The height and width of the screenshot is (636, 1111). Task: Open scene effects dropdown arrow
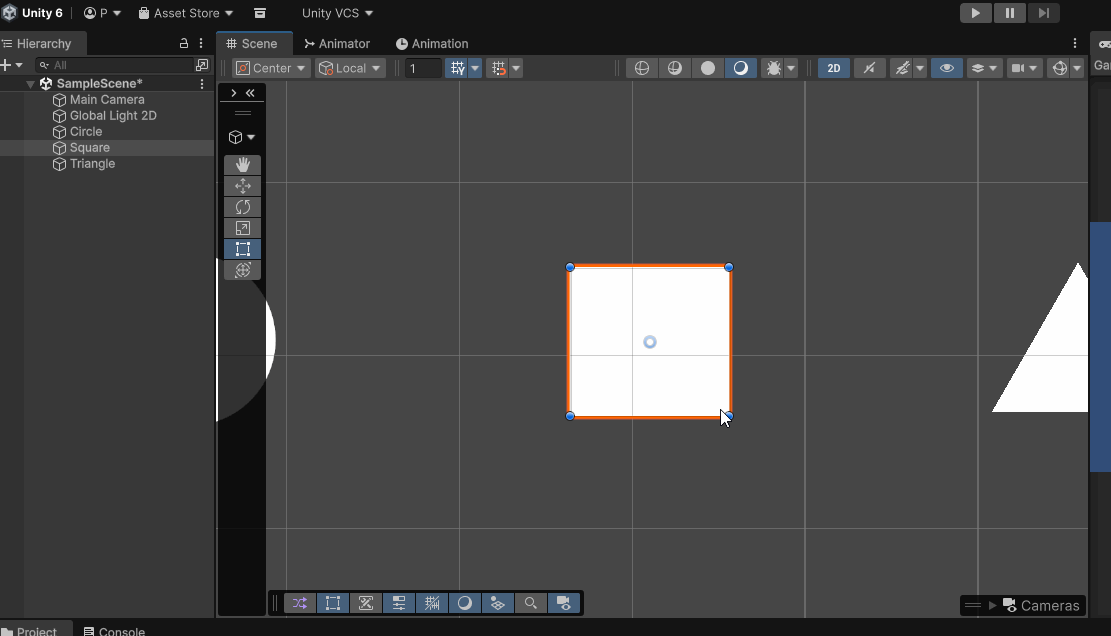click(920, 68)
